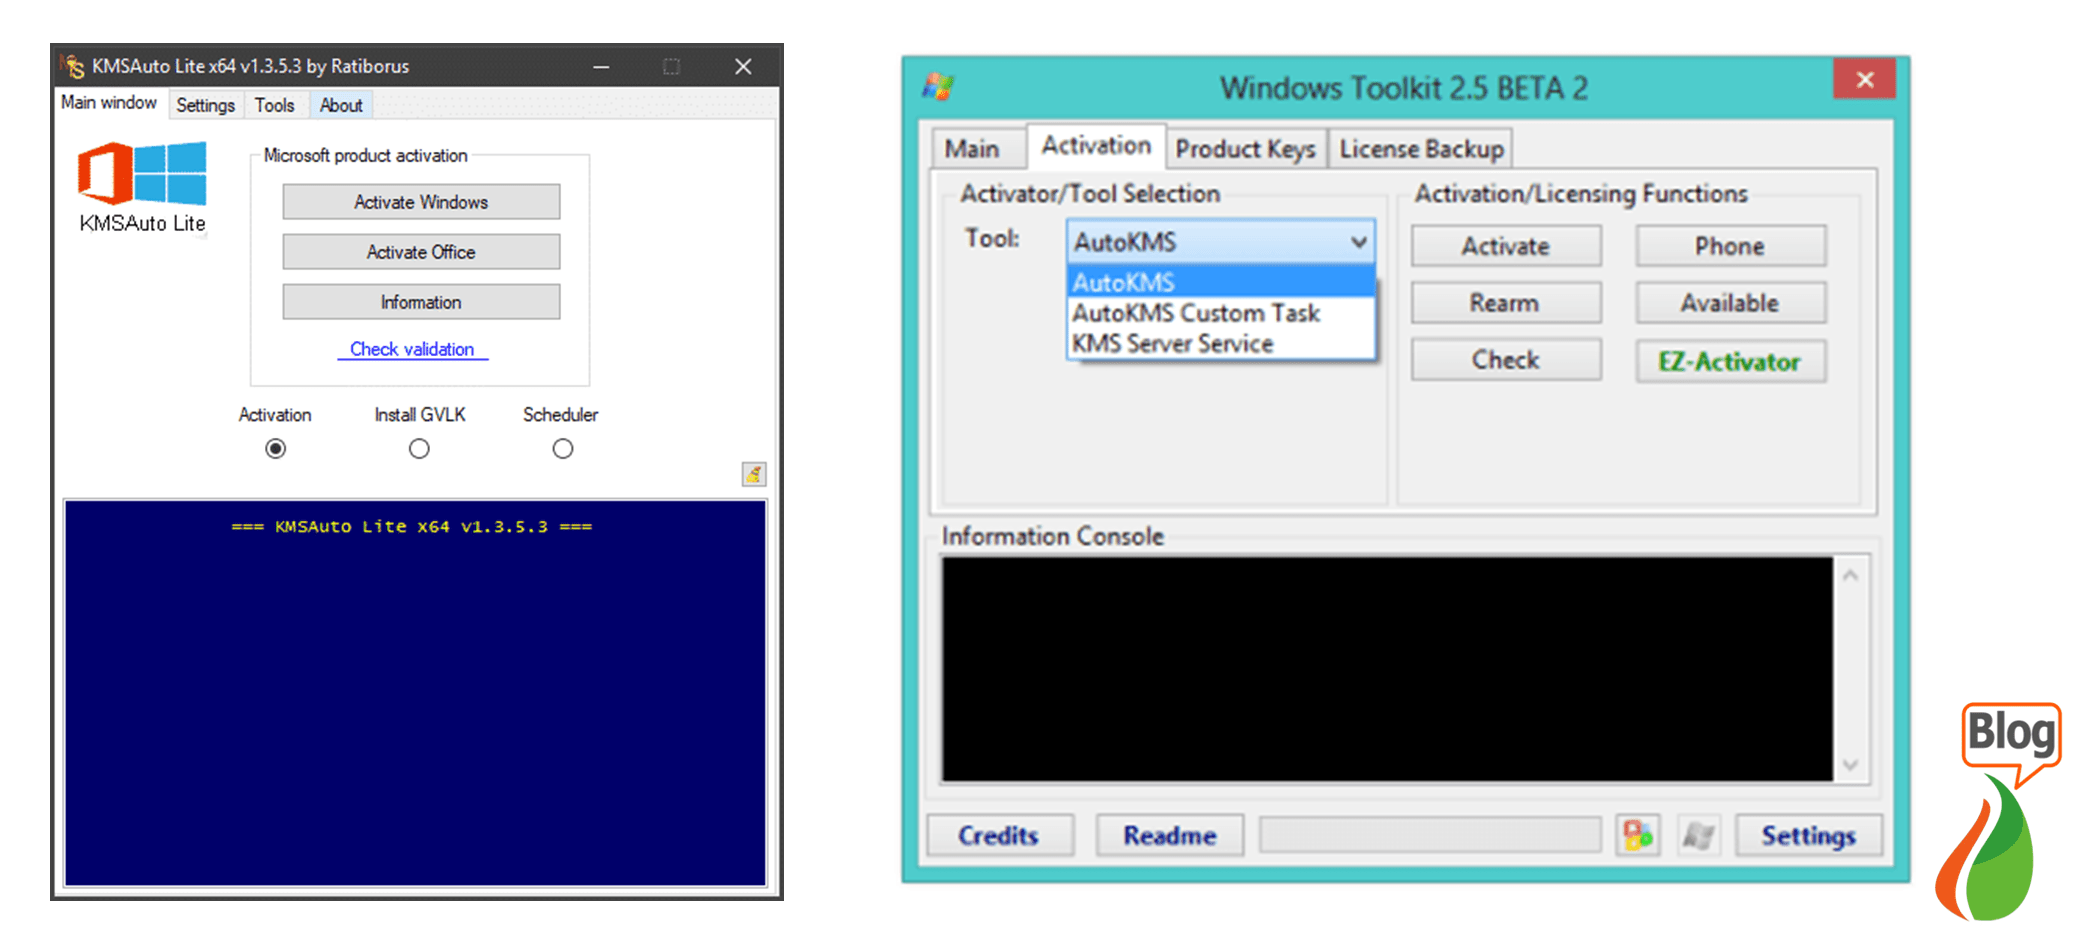
Task: Switch to the Product Keys tab
Action: [1246, 149]
